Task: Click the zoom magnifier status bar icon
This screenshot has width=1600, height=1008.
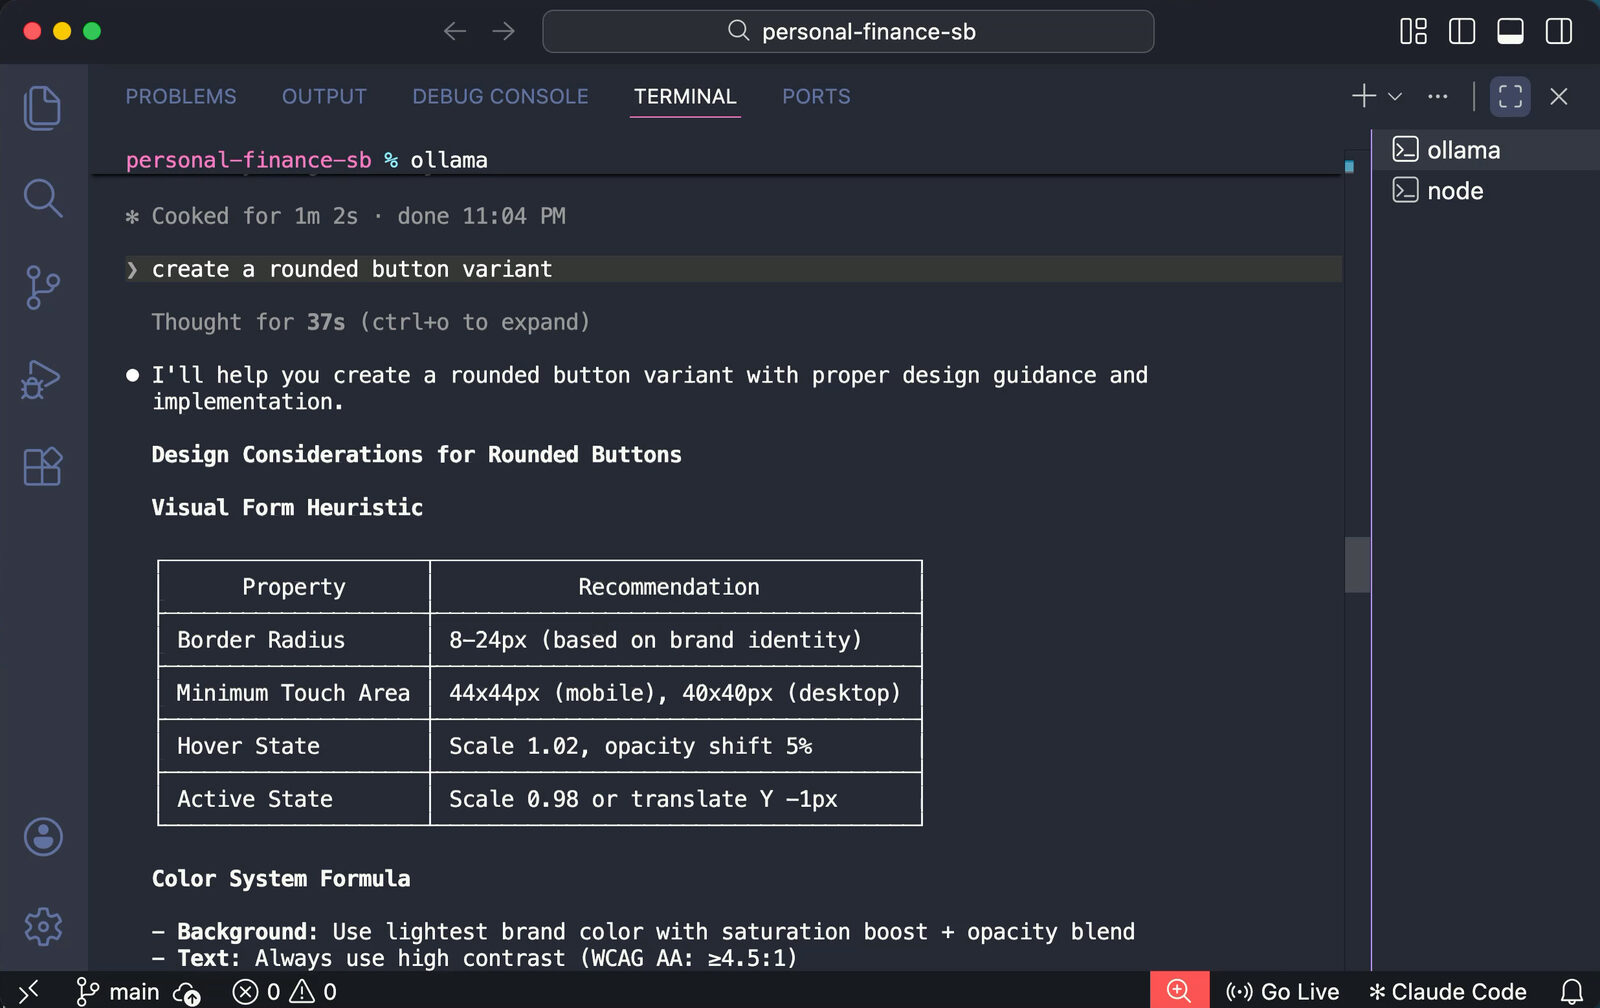Action: (1179, 990)
